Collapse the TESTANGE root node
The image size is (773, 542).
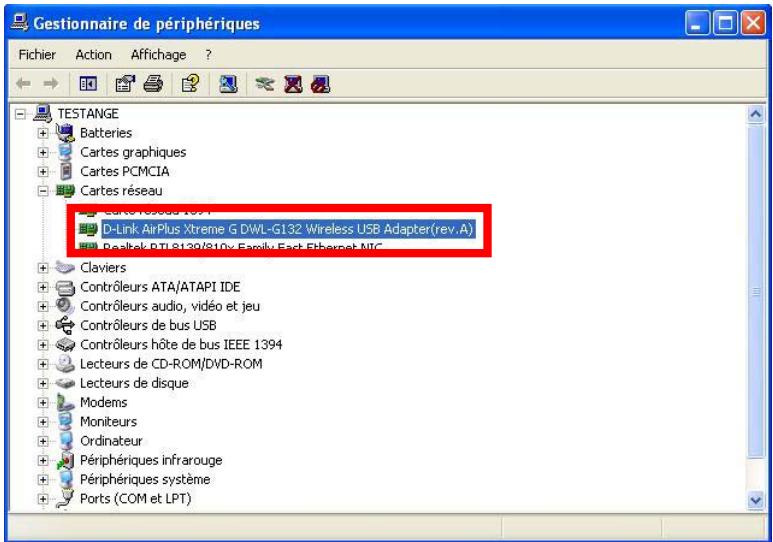tap(20, 114)
